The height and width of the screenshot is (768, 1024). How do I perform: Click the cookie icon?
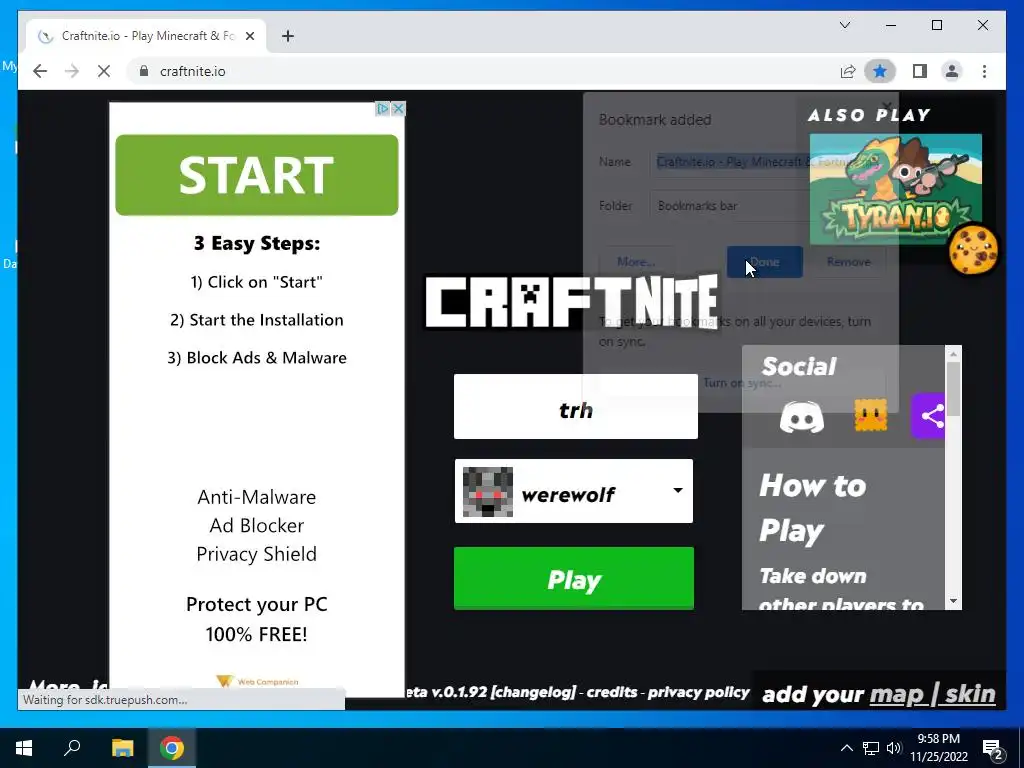(973, 249)
